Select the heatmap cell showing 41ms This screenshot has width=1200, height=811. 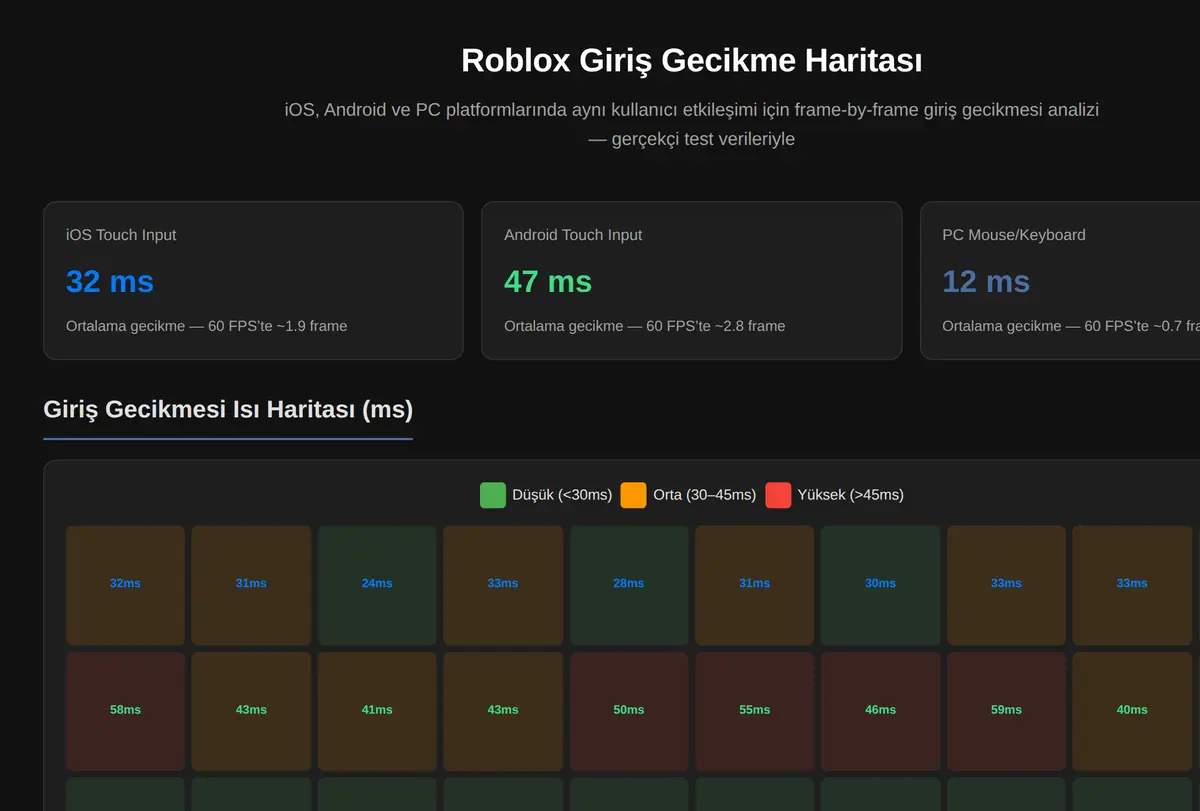tap(377, 712)
